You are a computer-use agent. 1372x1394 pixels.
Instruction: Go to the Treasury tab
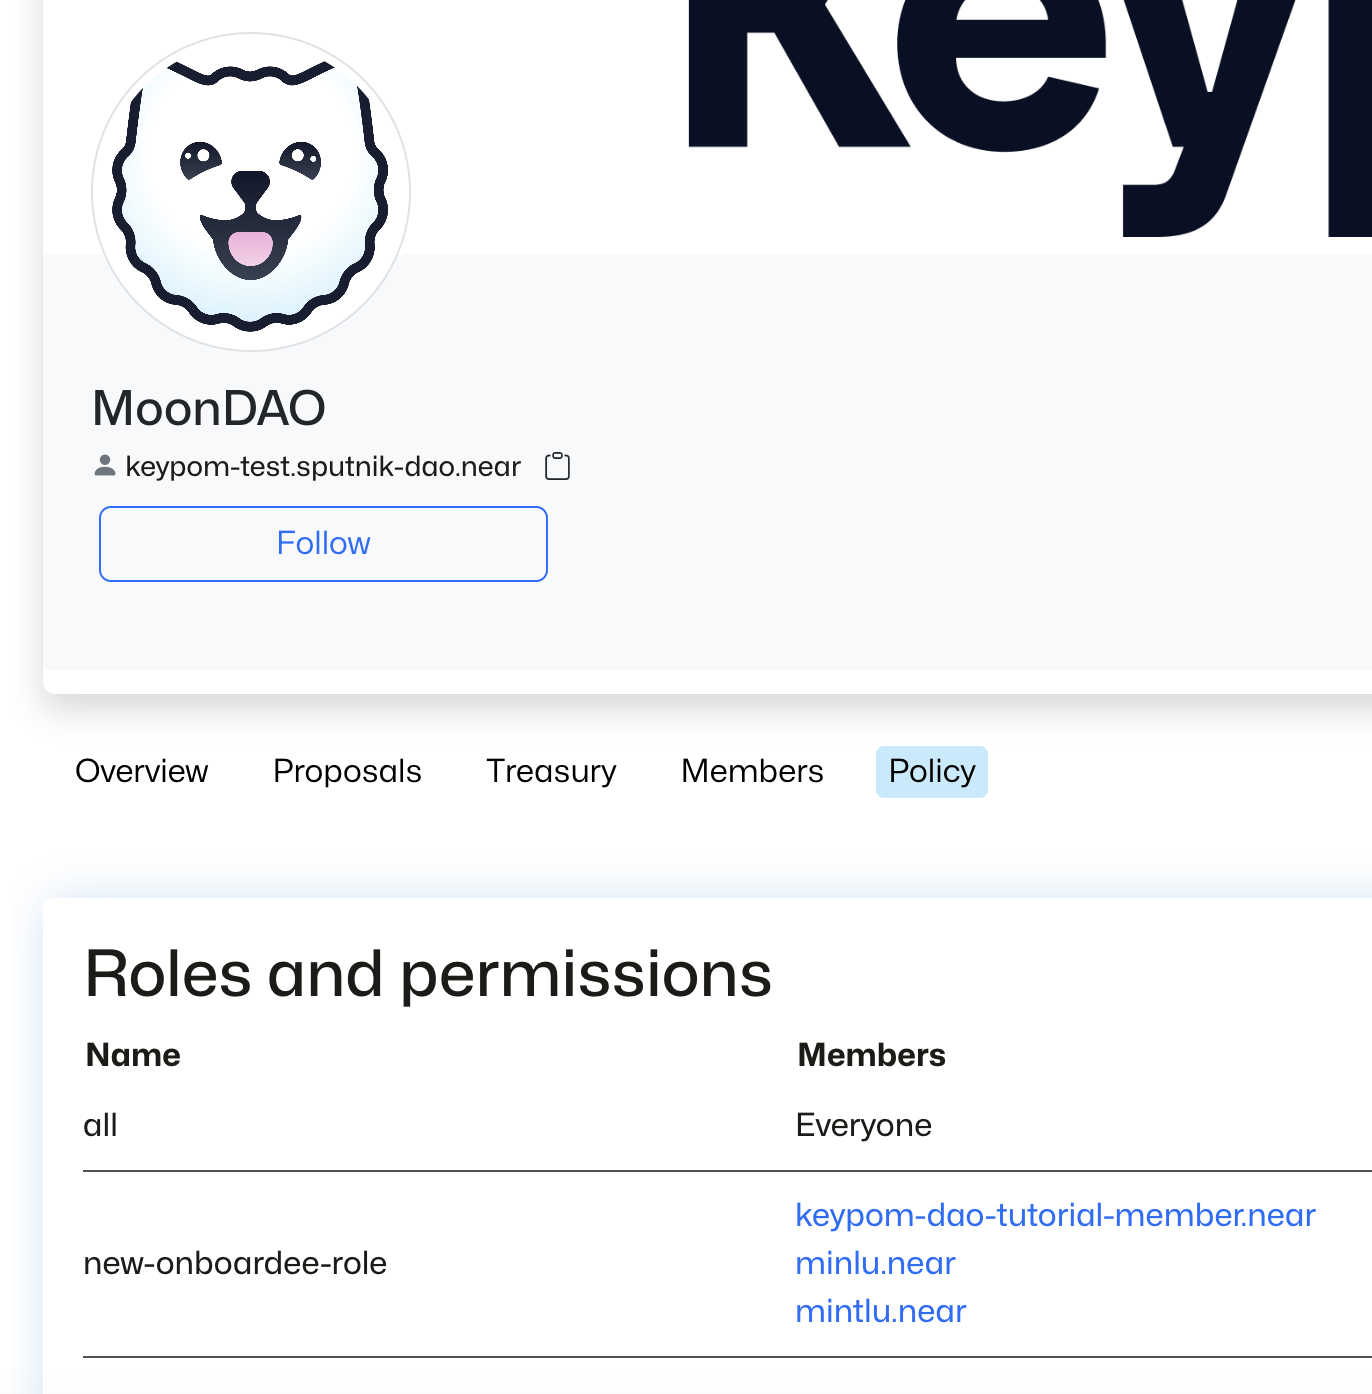point(551,771)
